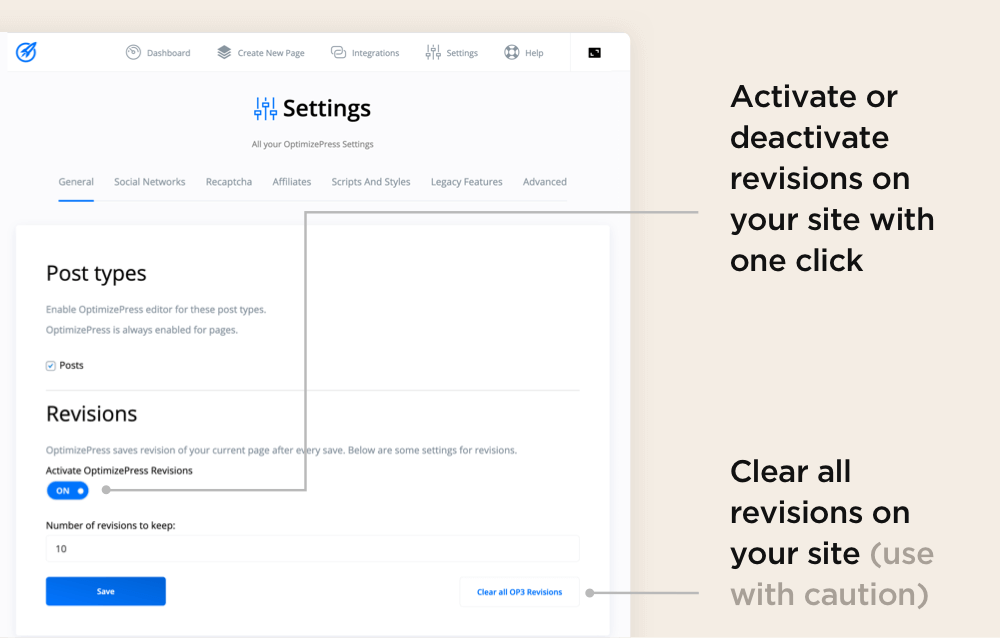
Task: Open Dashboard from top navigation
Action: click(168, 53)
